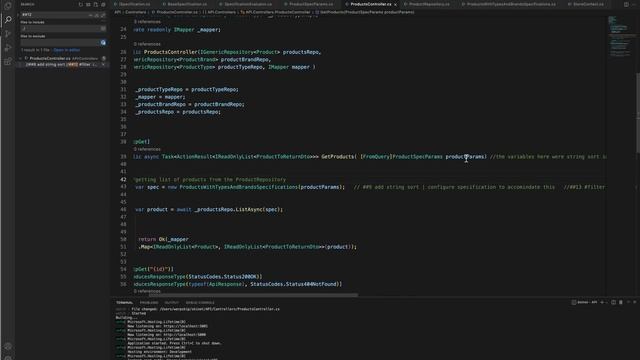Clear search results in search panel header
640x360 pixels.
tap(88, 4)
